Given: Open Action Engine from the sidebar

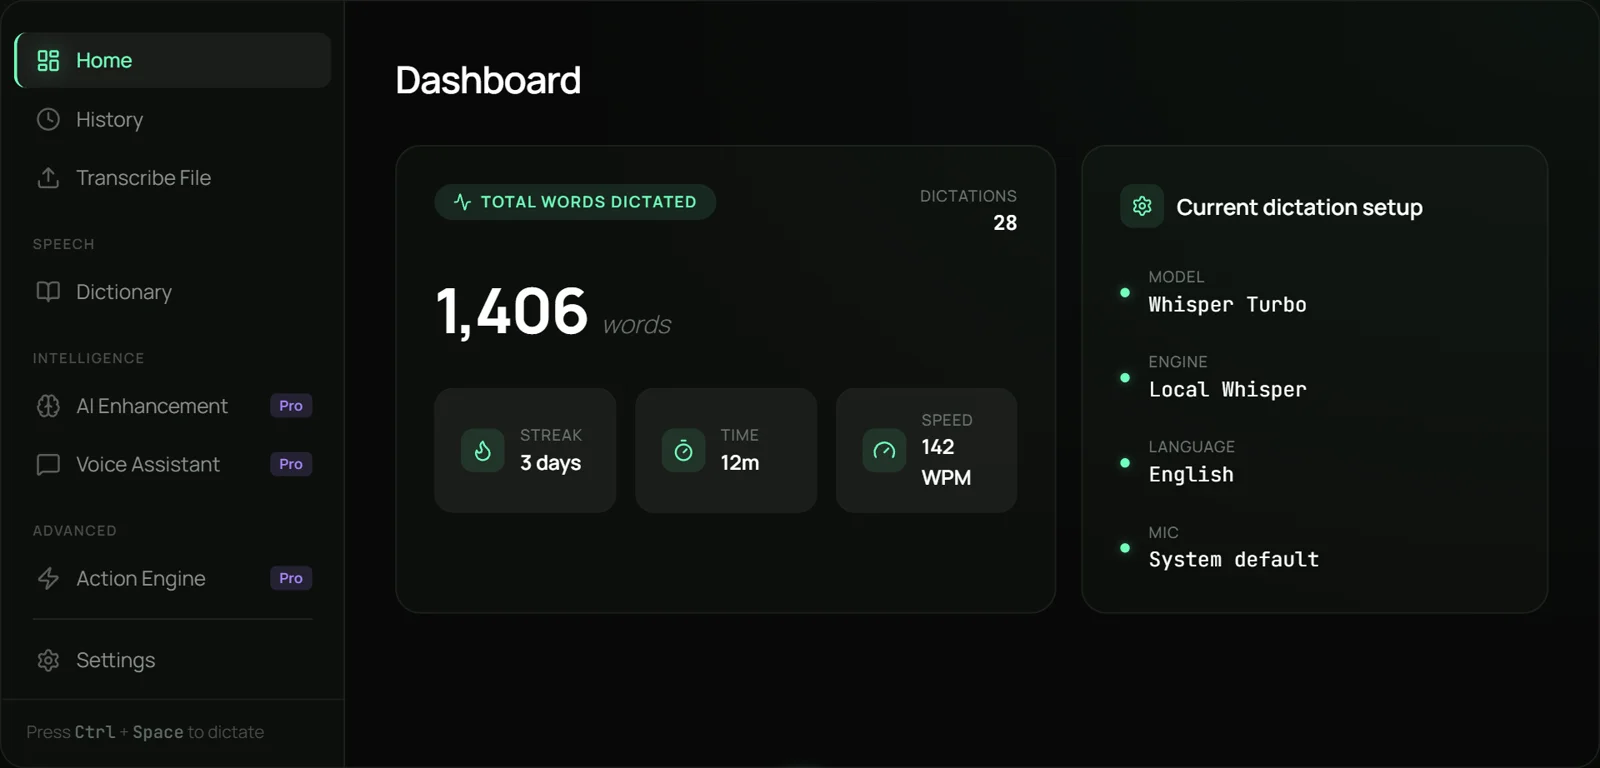Looking at the screenshot, I should click(x=173, y=578).
